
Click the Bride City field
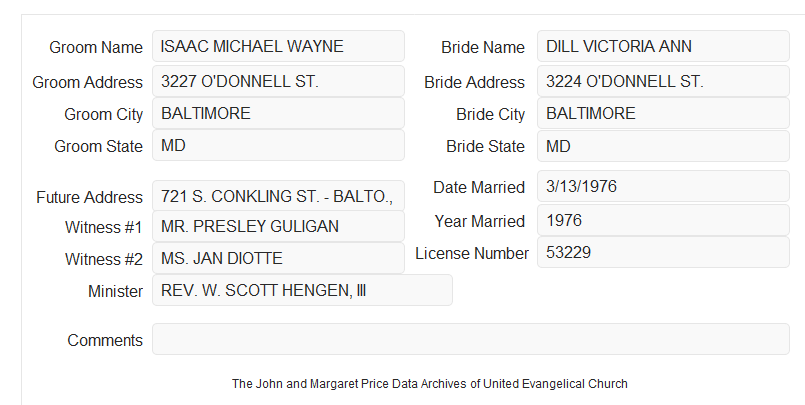(x=663, y=113)
